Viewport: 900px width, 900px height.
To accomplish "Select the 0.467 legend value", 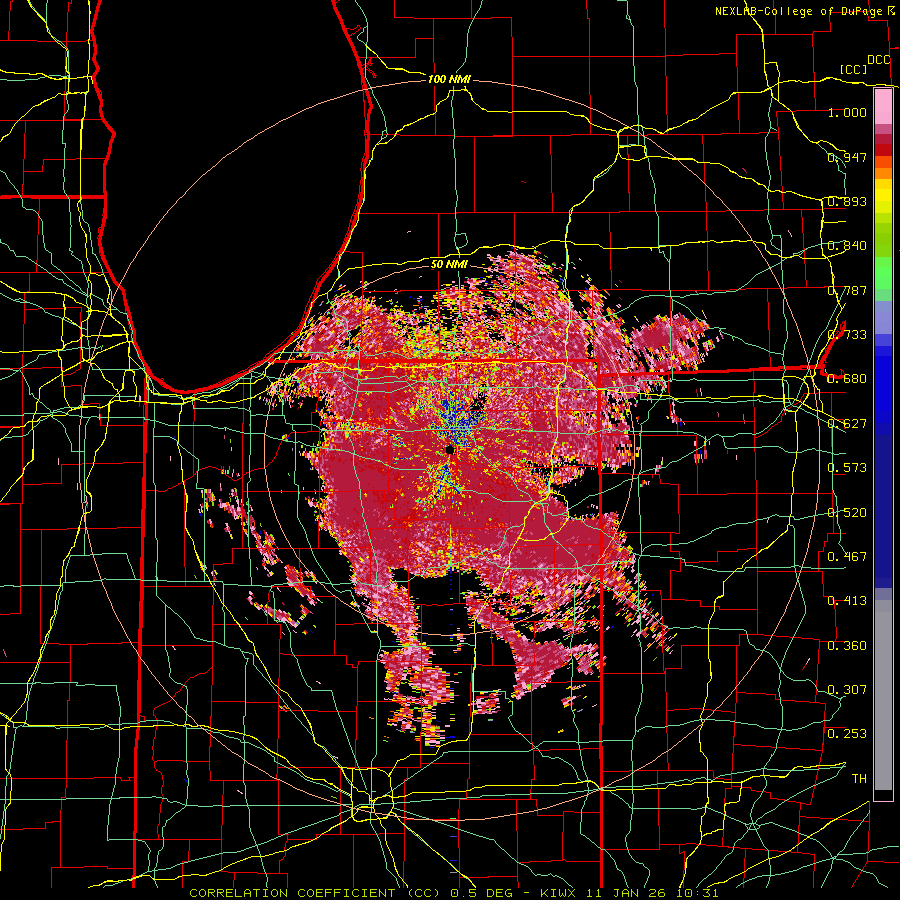I will tap(847, 557).
